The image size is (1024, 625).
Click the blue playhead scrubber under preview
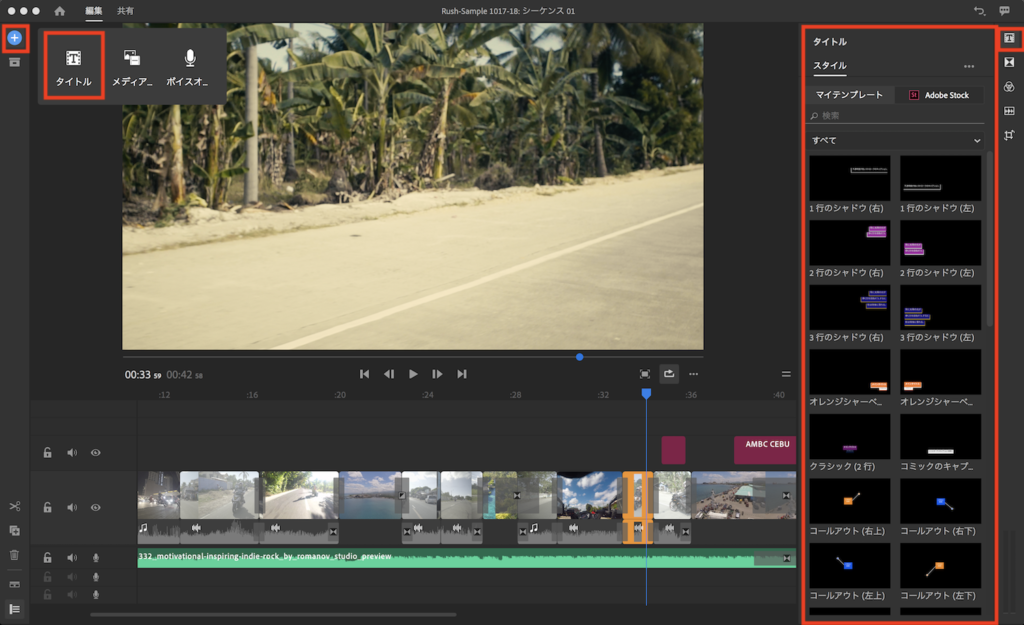click(x=579, y=357)
